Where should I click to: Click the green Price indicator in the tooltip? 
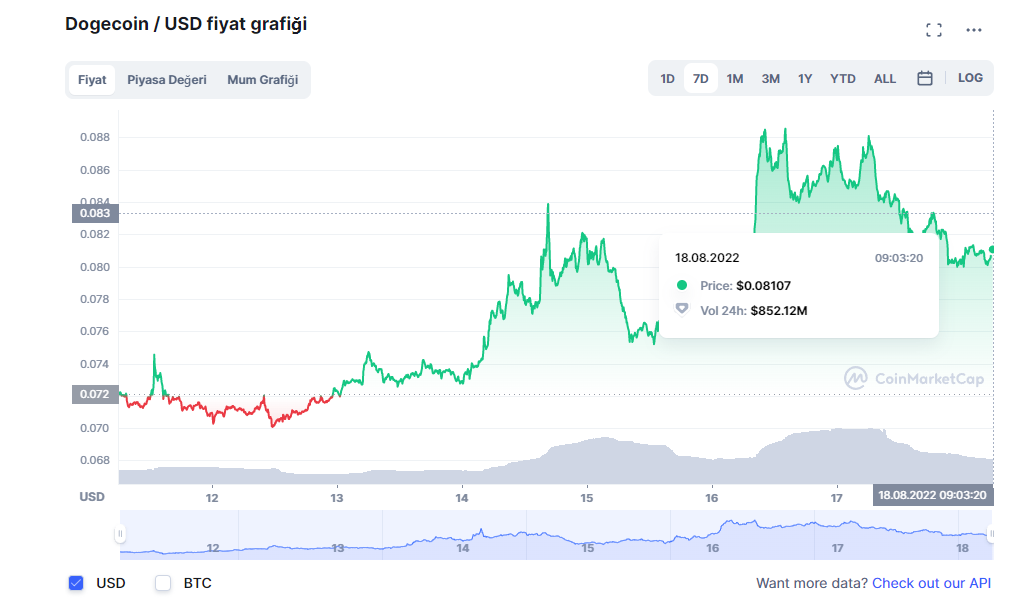681,285
